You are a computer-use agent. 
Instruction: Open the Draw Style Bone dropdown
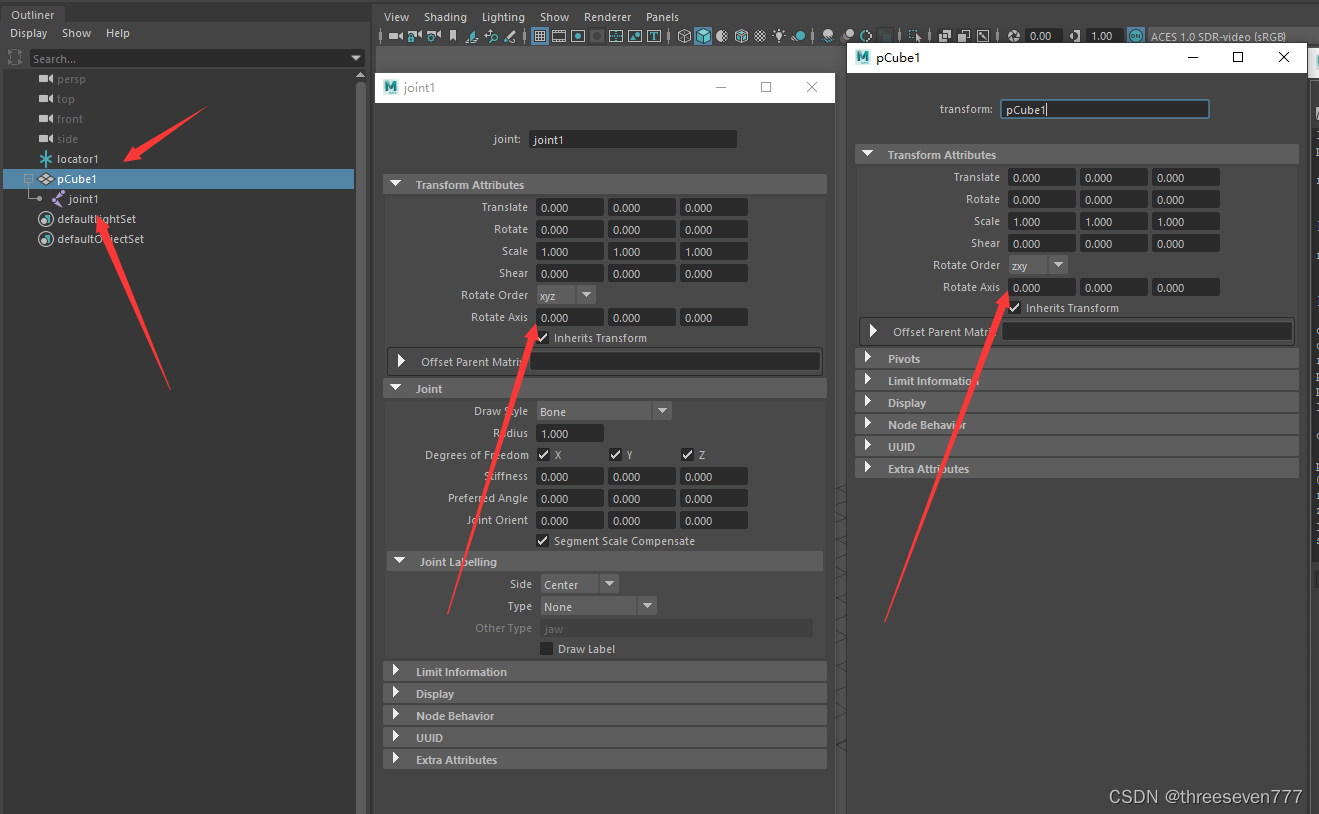pyautogui.click(x=604, y=412)
